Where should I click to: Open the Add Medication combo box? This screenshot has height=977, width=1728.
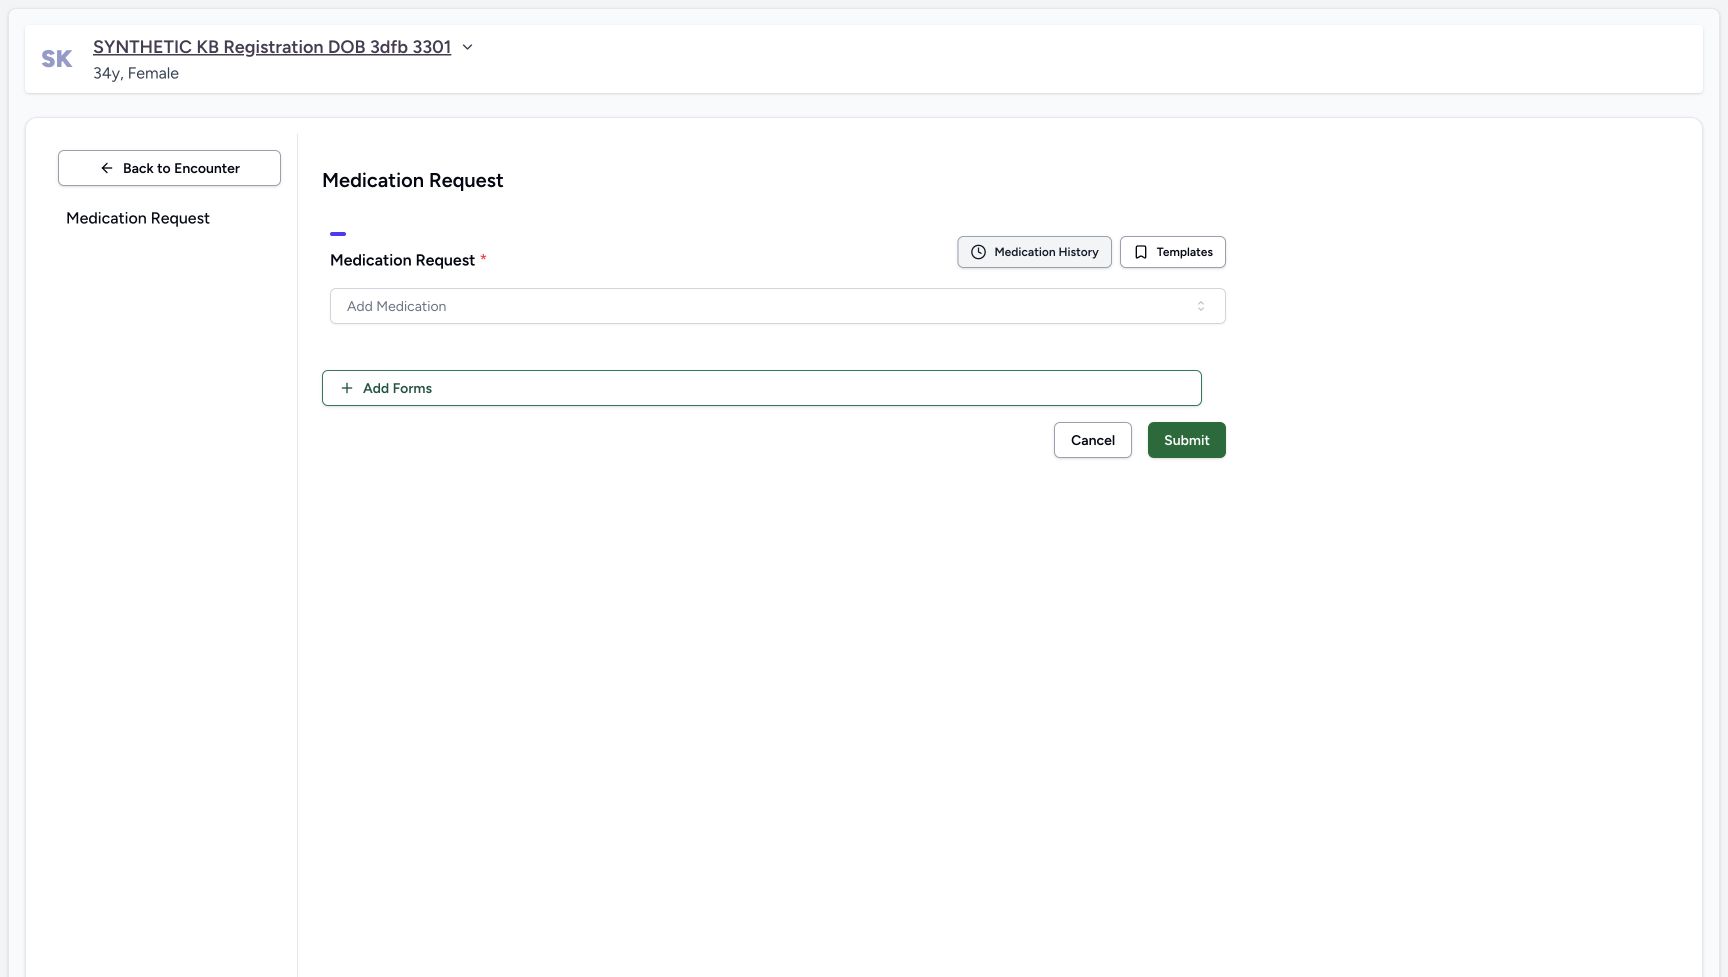pyautogui.click(x=777, y=306)
